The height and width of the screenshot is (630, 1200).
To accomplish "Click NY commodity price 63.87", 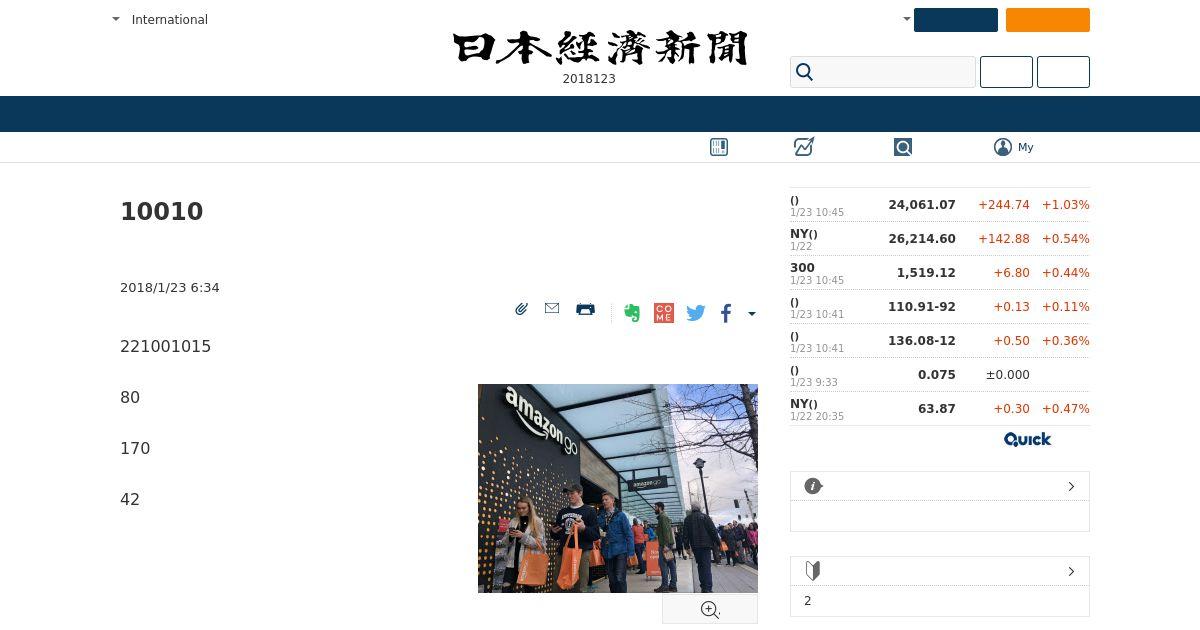I will tap(937, 408).
